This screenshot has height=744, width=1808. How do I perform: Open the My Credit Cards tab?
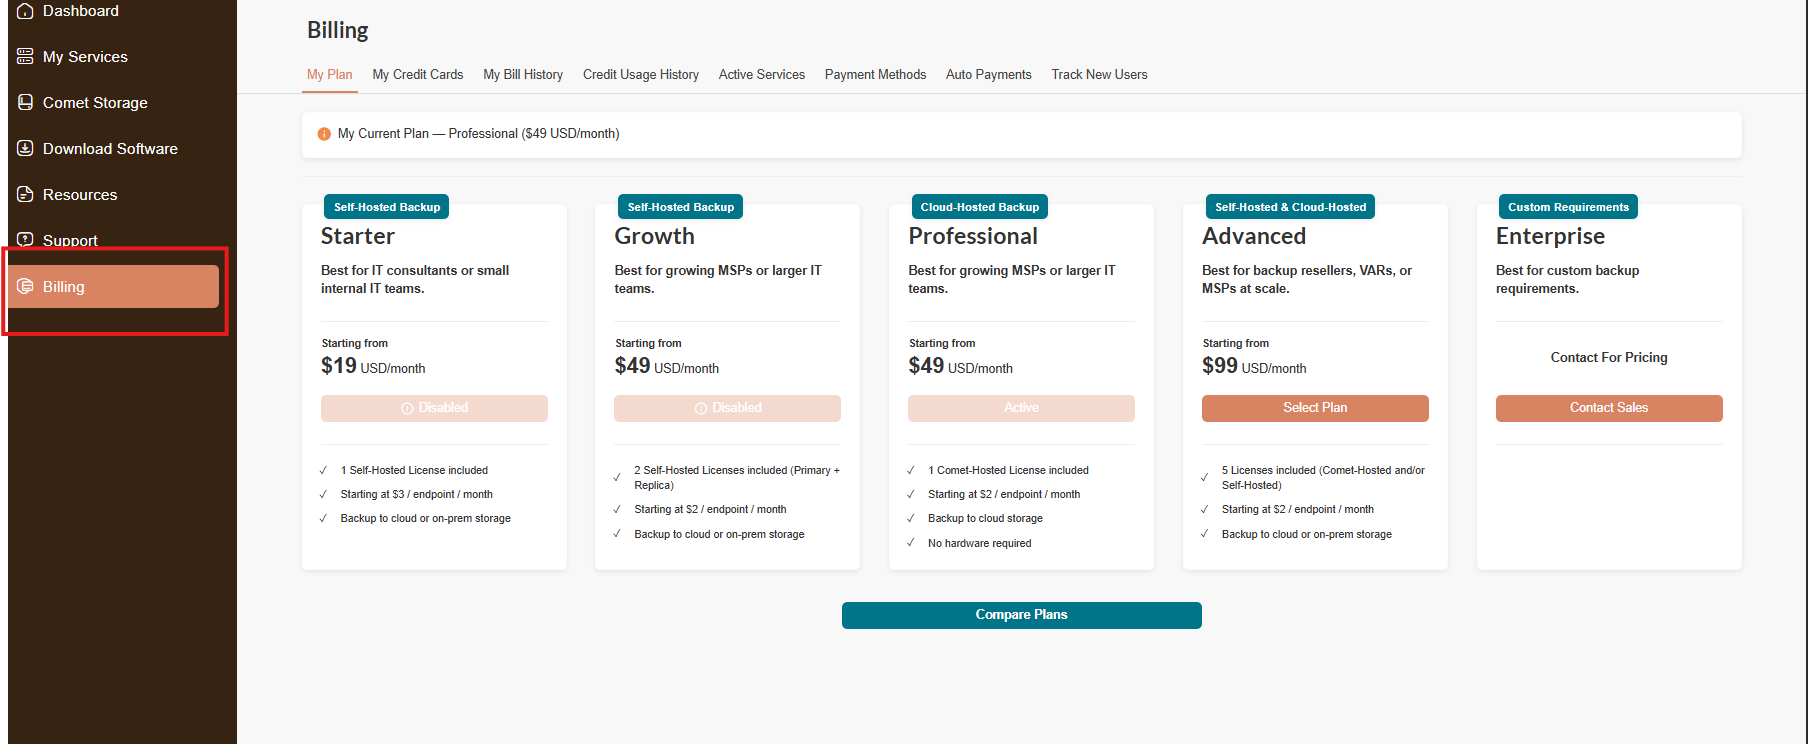coord(418,75)
